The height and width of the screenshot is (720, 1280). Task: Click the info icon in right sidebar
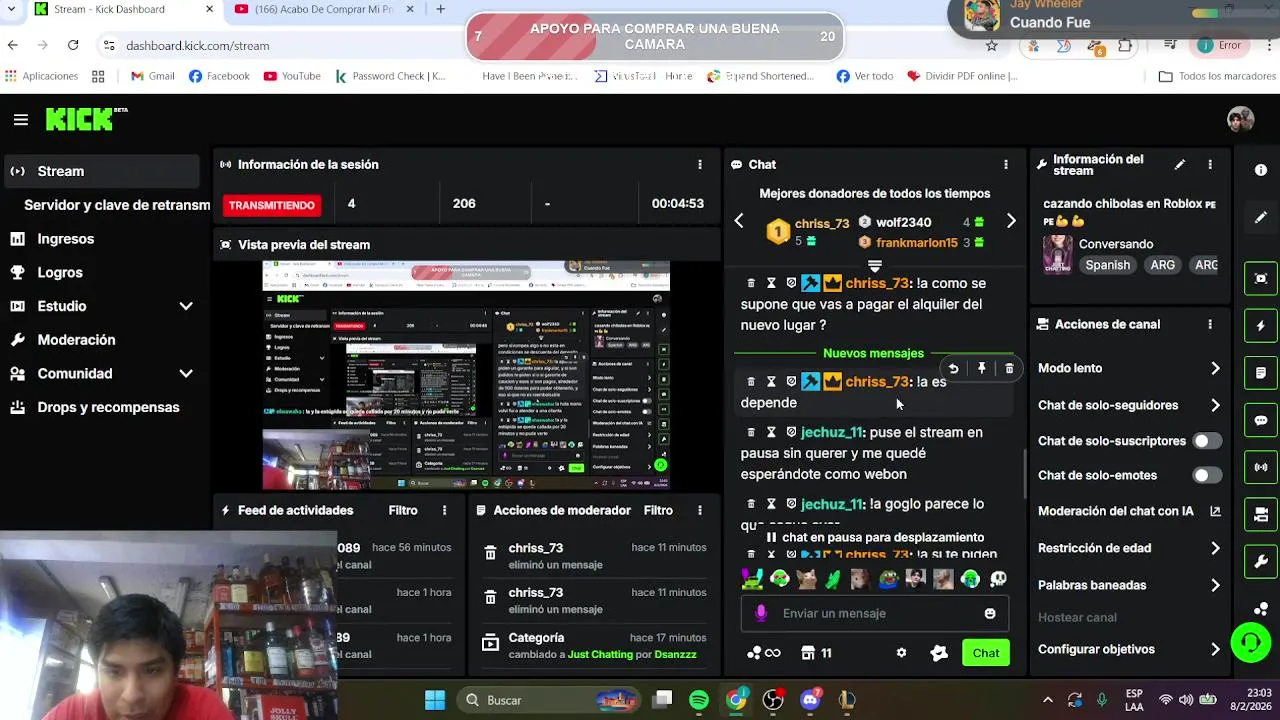pyautogui.click(x=1261, y=170)
